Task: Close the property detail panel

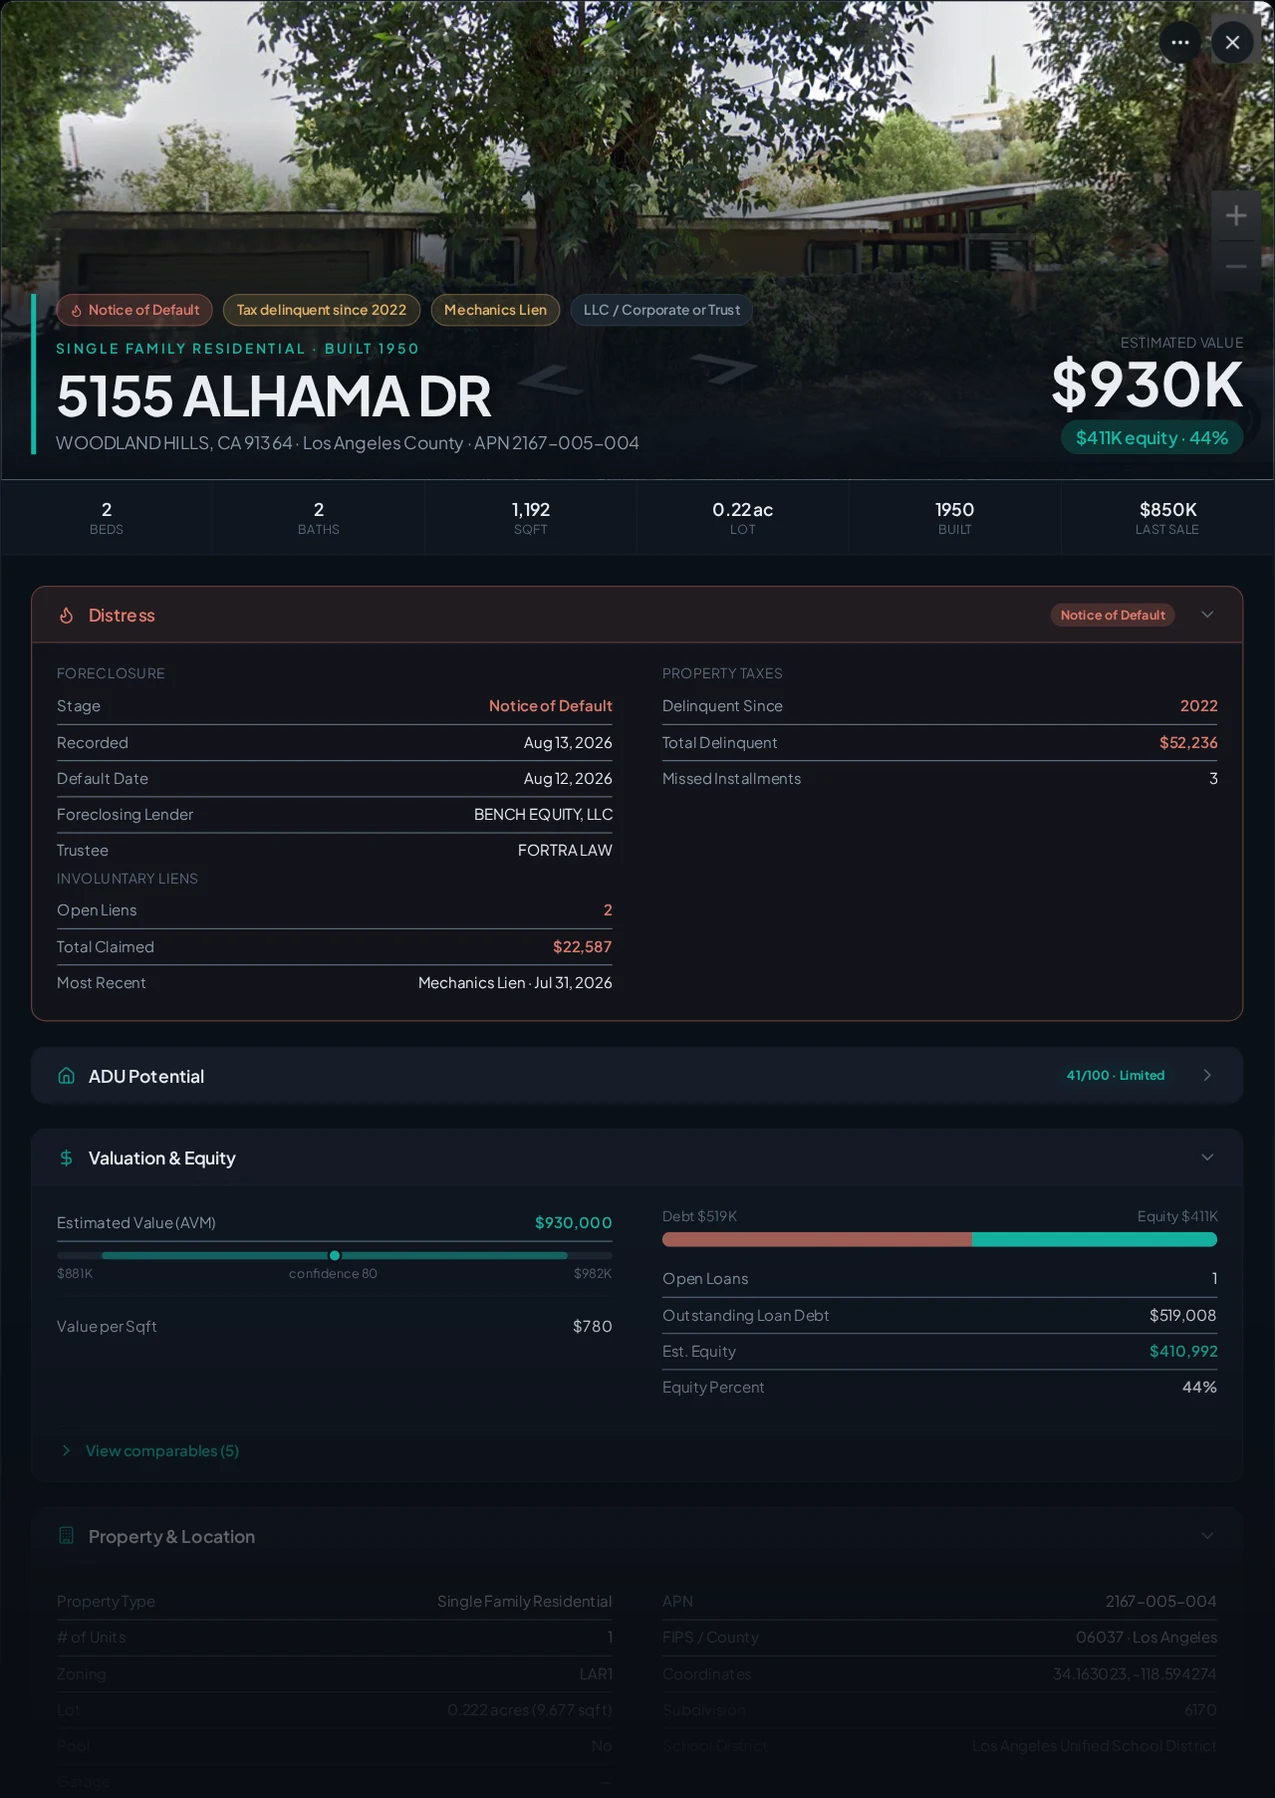Action: [x=1232, y=42]
